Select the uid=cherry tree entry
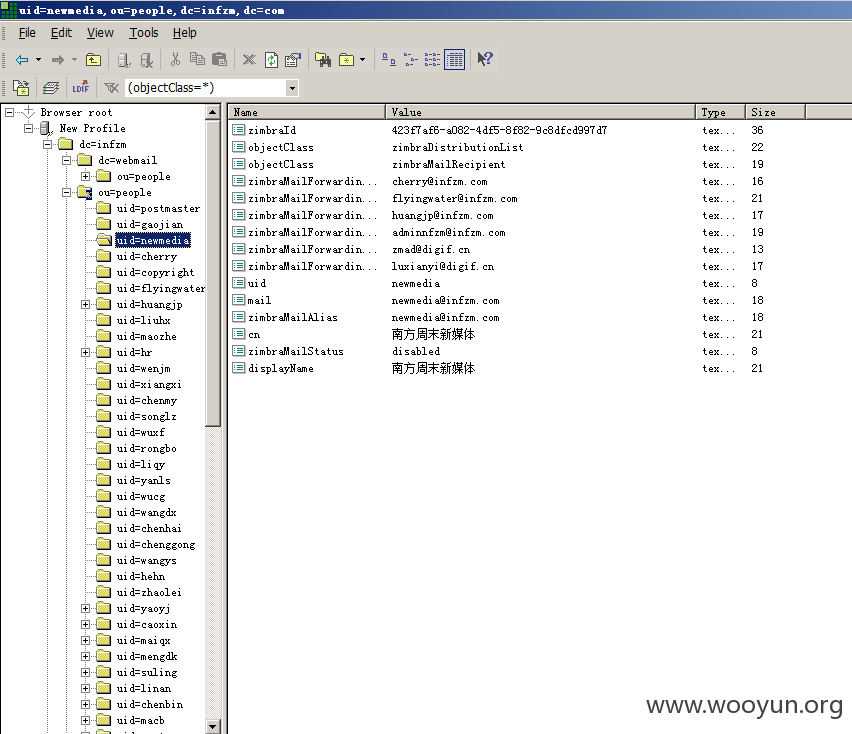852x734 pixels. point(146,256)
